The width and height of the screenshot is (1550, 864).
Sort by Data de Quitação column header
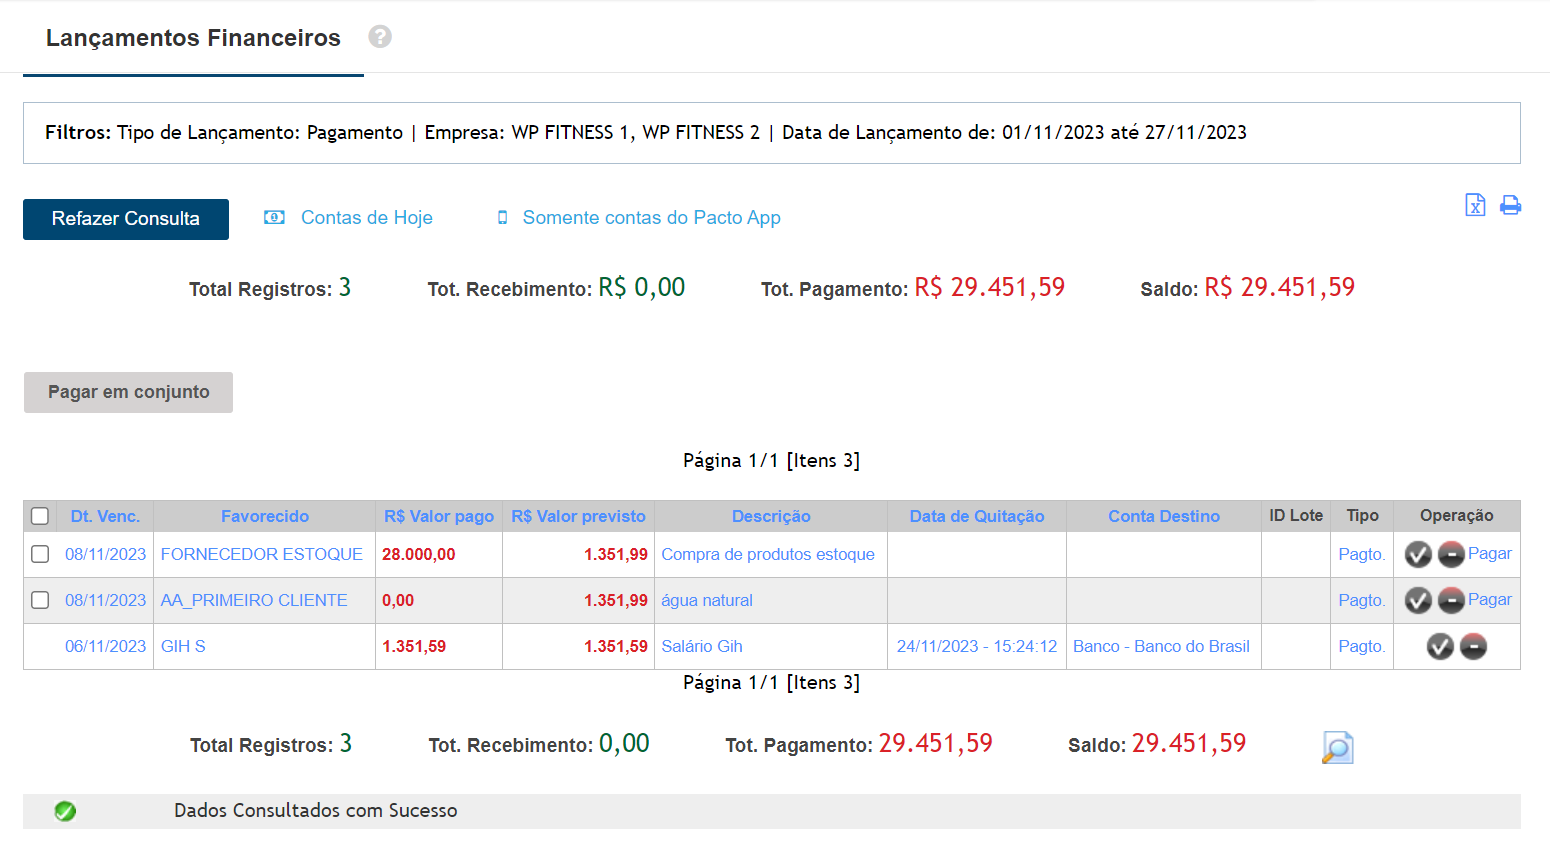coord(976,516)
